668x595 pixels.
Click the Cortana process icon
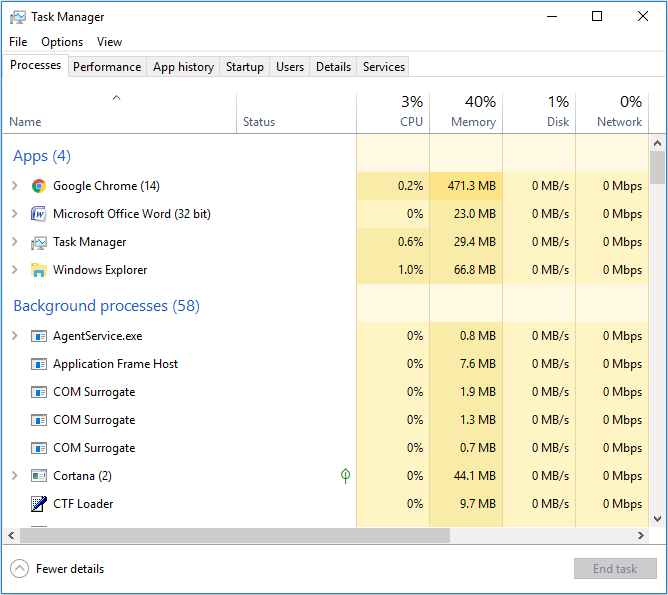(39, 476)
